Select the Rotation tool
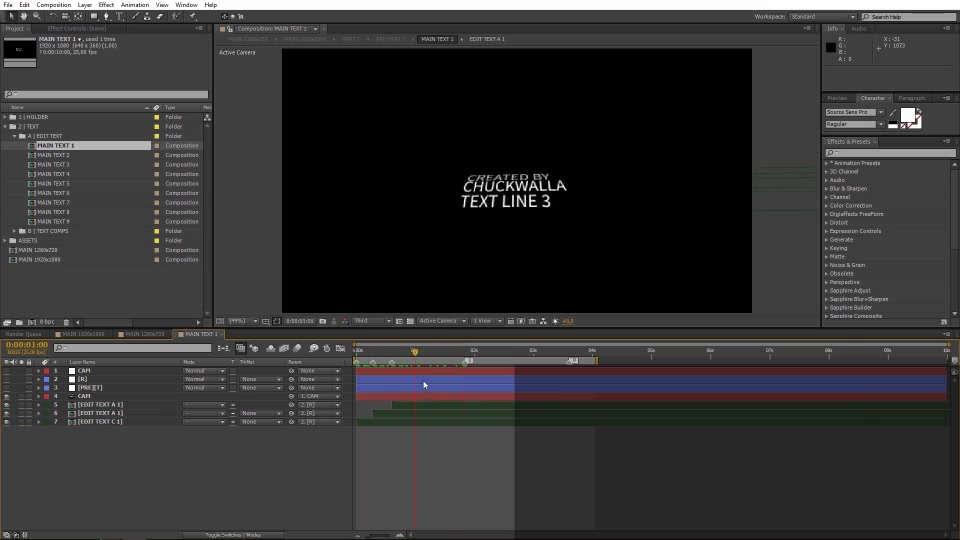 pos(53,17)
